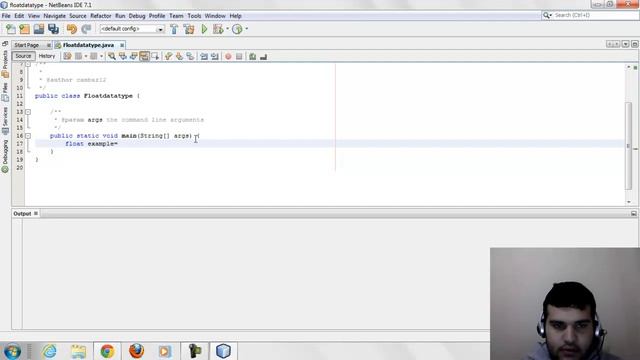Collapse the Javadoc fold at line 13

point(28,111)
